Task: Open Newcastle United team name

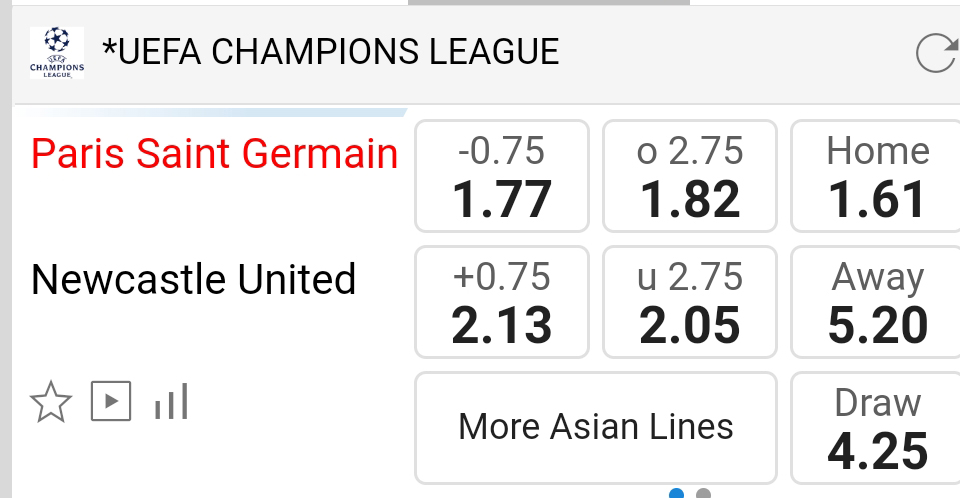Action: coord(194,279)
